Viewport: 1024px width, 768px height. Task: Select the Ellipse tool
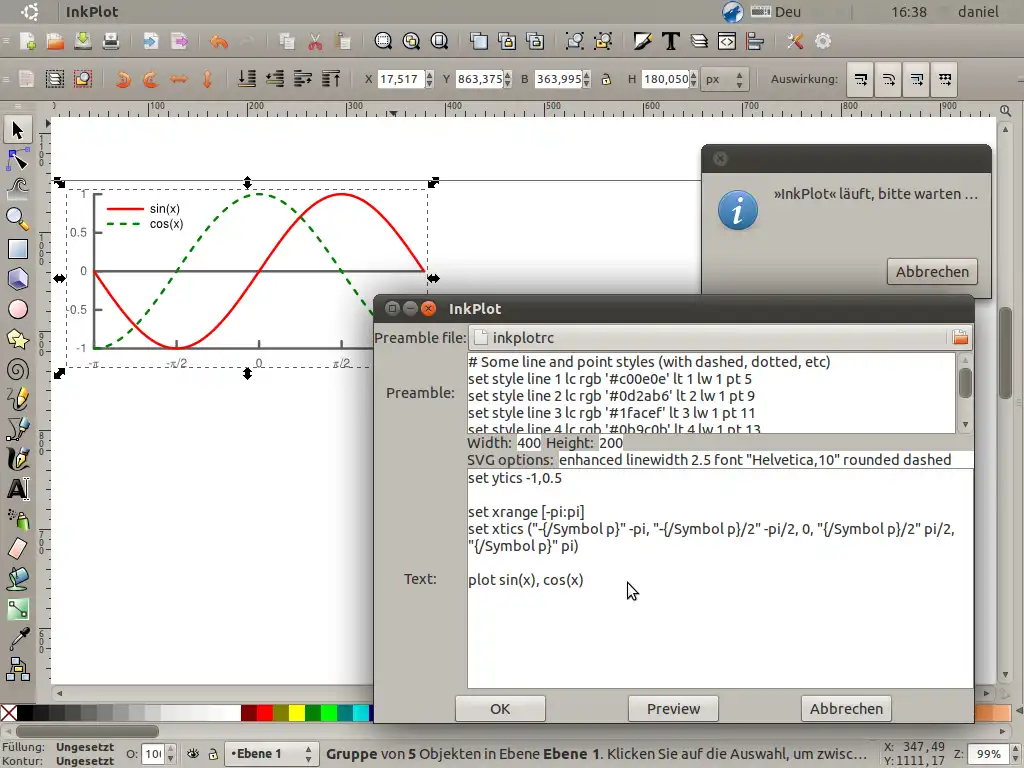tap(18, 309)
